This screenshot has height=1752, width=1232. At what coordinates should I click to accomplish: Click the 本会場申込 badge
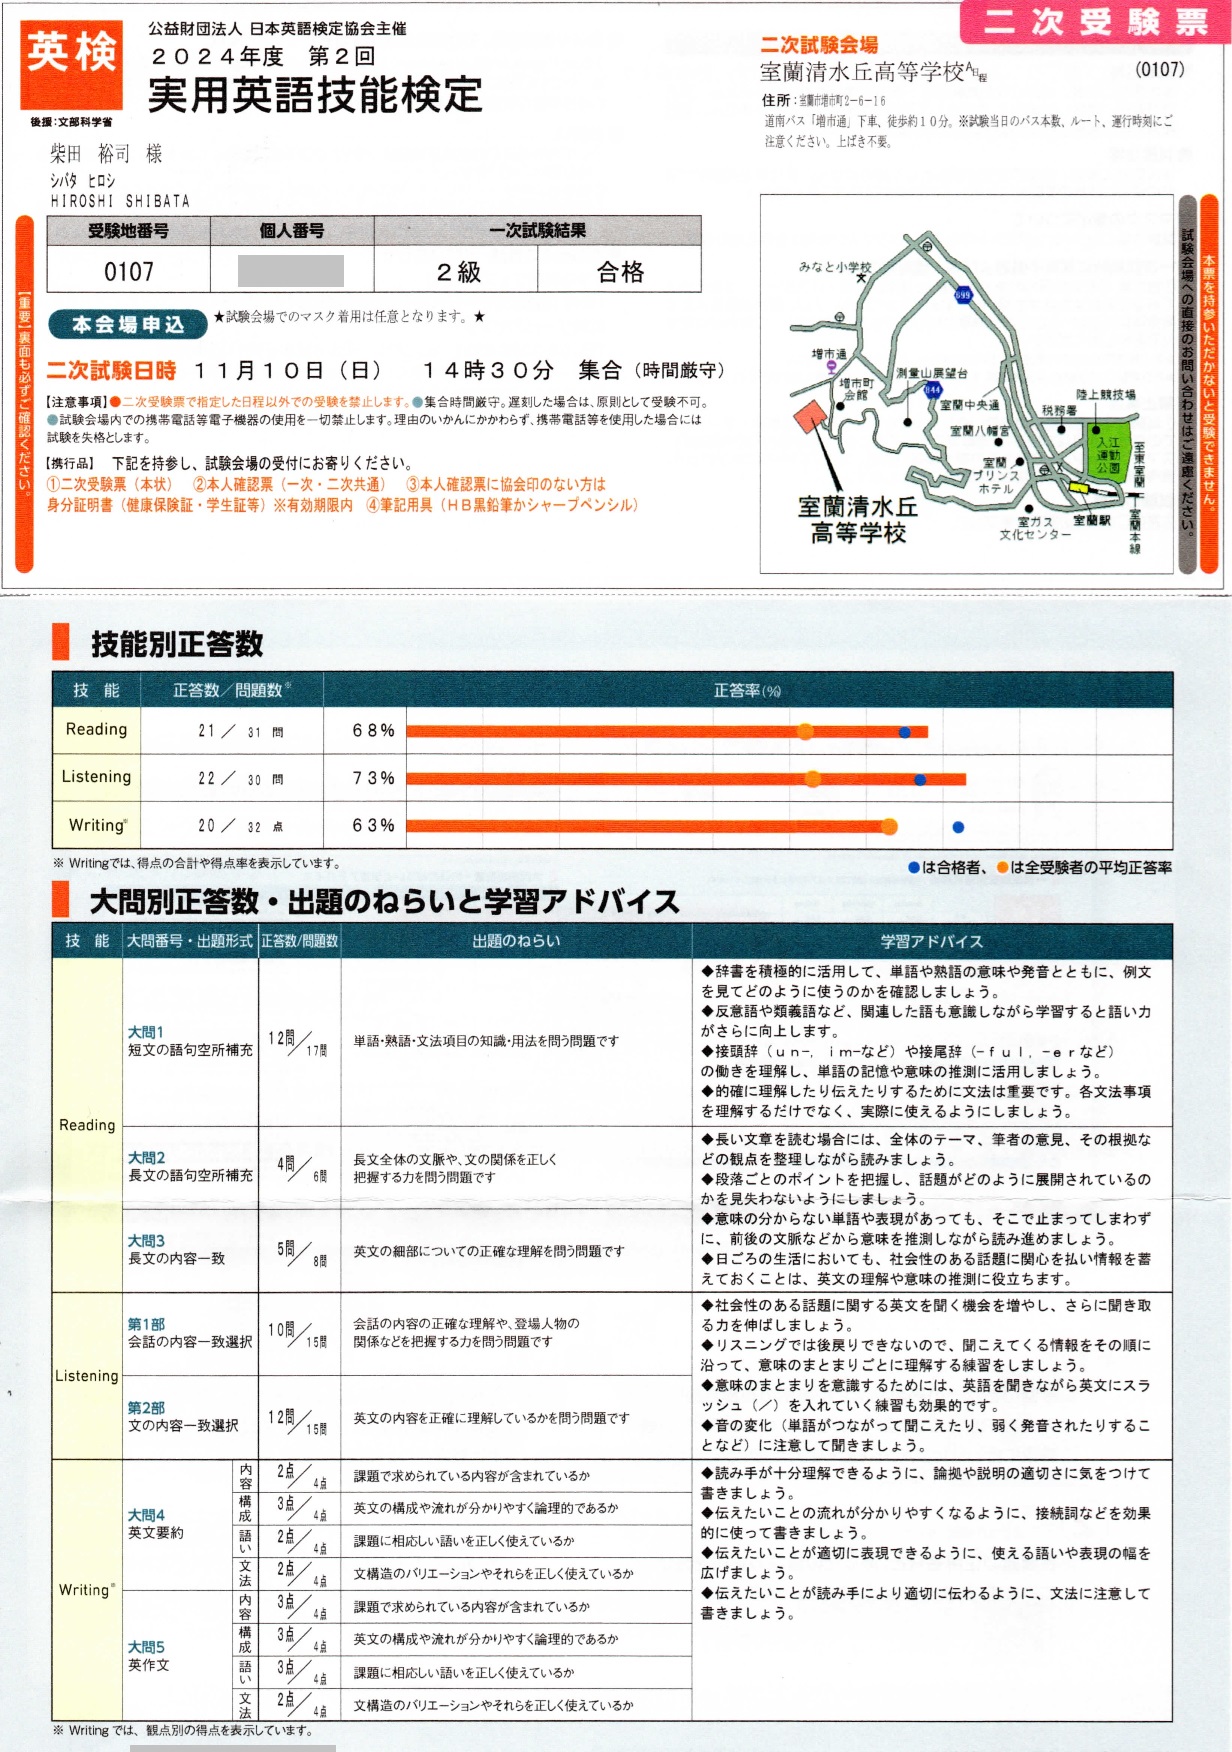[x=127, y=324]
